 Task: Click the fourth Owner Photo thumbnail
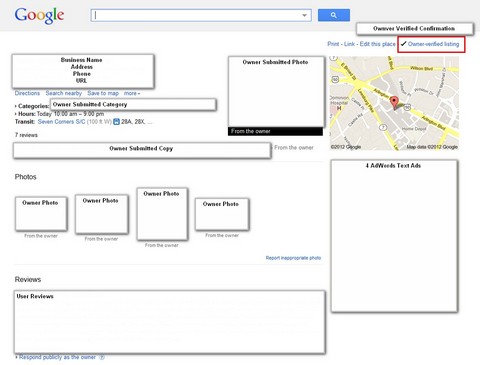tap(222, 214)
